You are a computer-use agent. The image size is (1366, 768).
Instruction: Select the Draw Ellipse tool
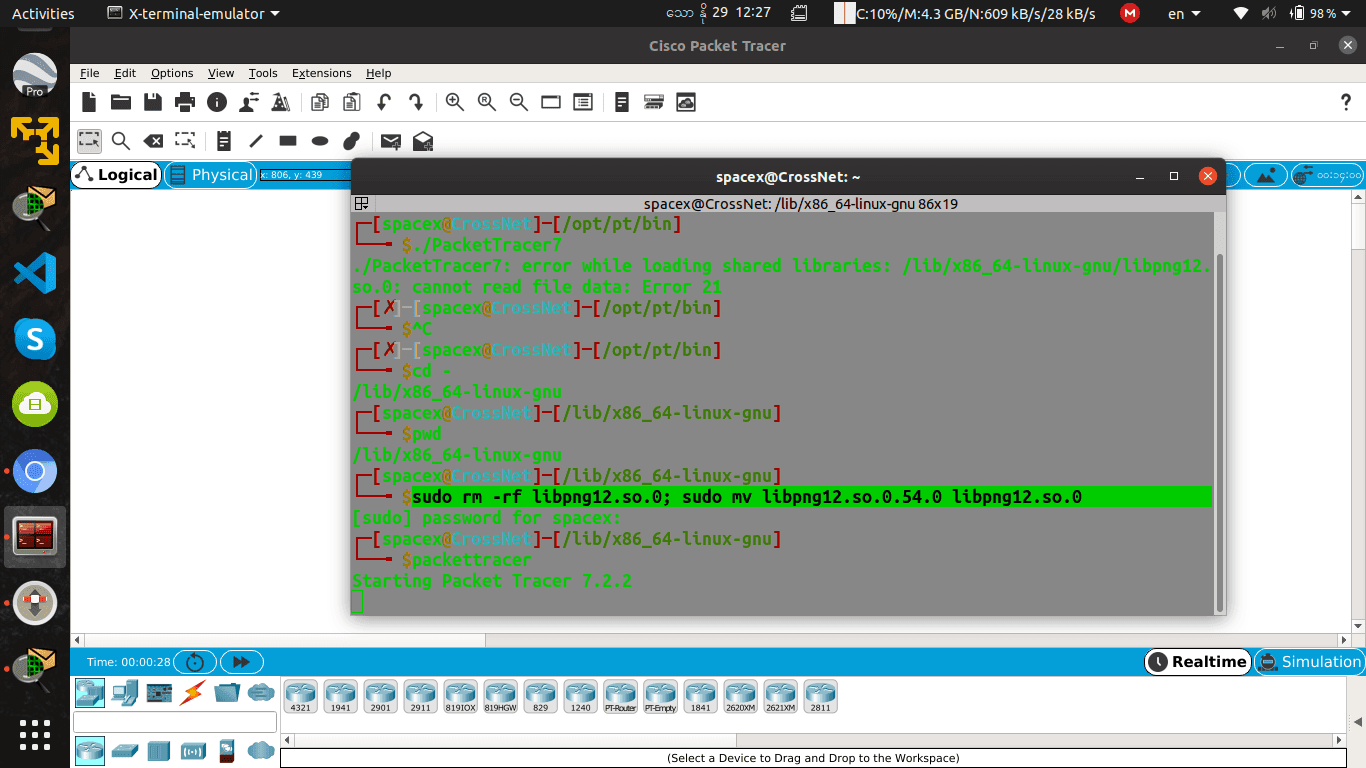tap(320, 141)
